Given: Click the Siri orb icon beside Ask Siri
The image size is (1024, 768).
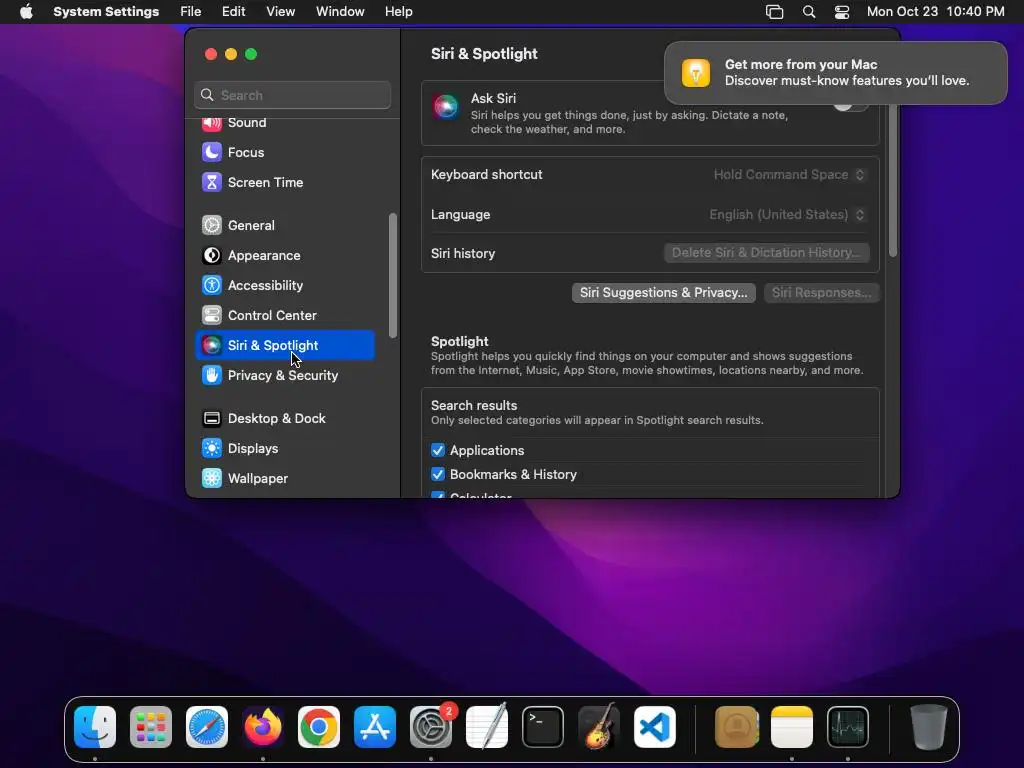Looking at the screenshot, I should tap(446, 106).
